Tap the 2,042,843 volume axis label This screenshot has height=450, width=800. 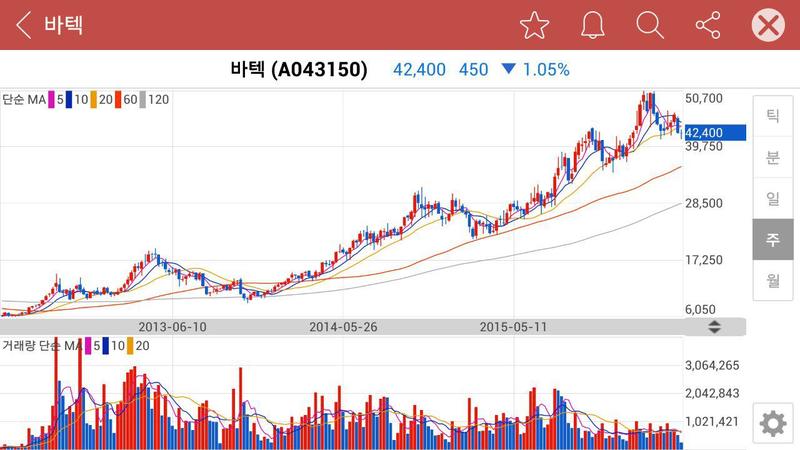[x=712, y=393]
